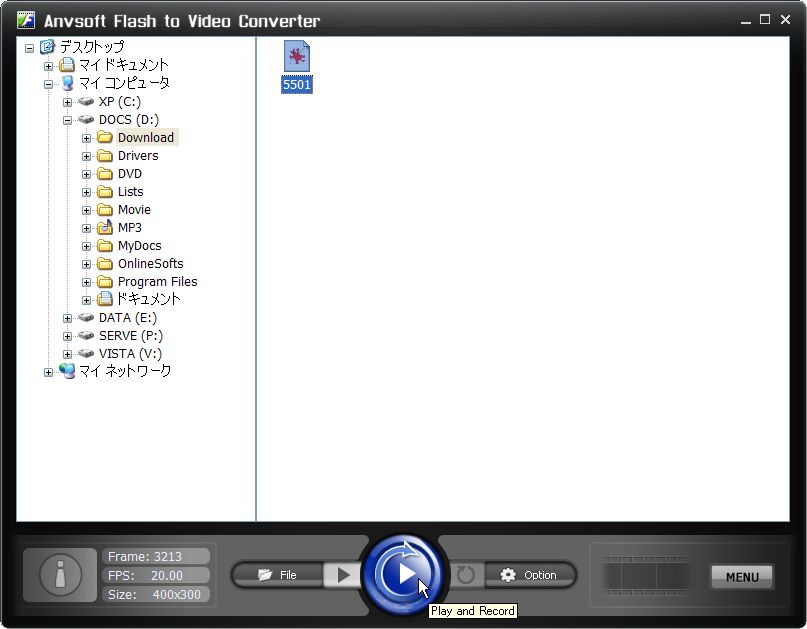Select the DOCS (D:) drive label
The width and height of the screenshot is (807, 629).
[129, 119]
